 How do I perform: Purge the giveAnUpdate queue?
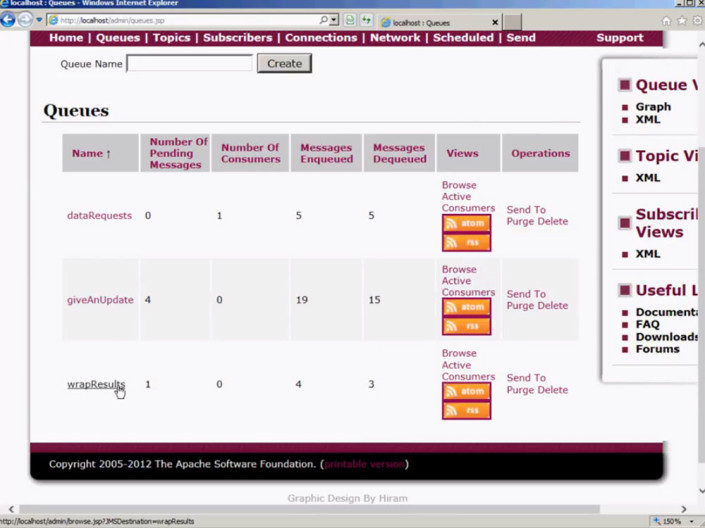(521, 306)
